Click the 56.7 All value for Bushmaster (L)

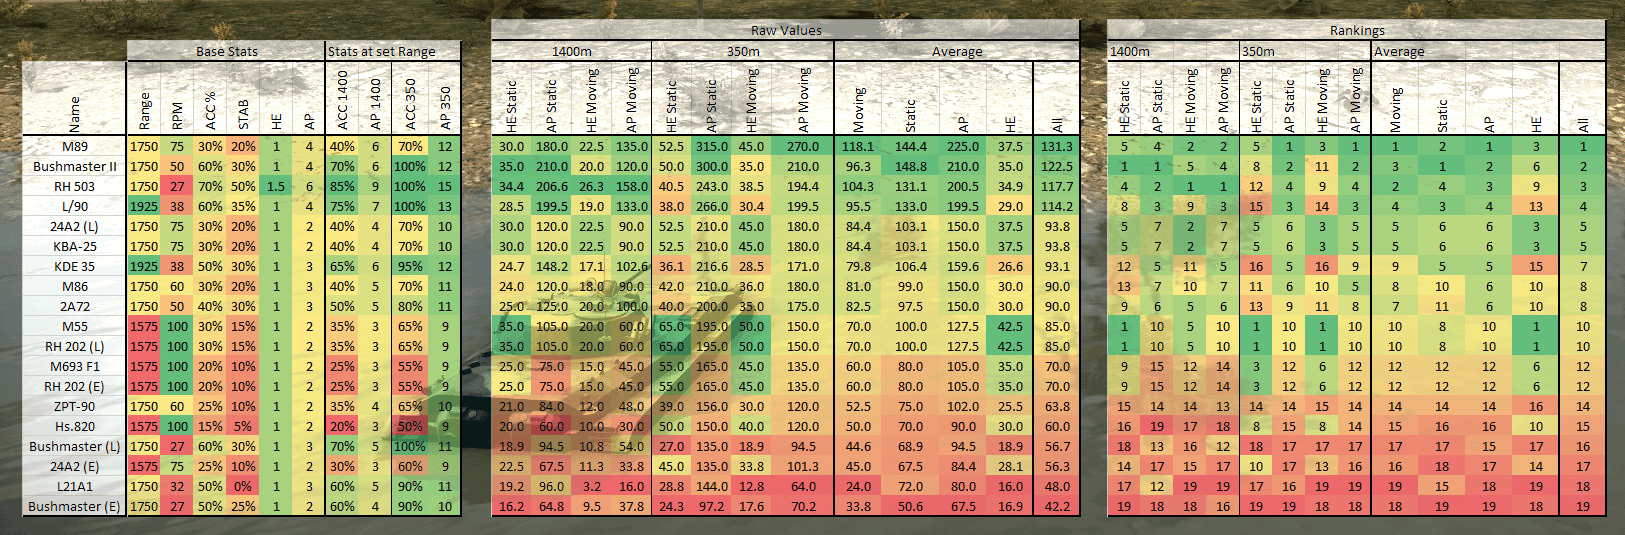click(1057, 446)
